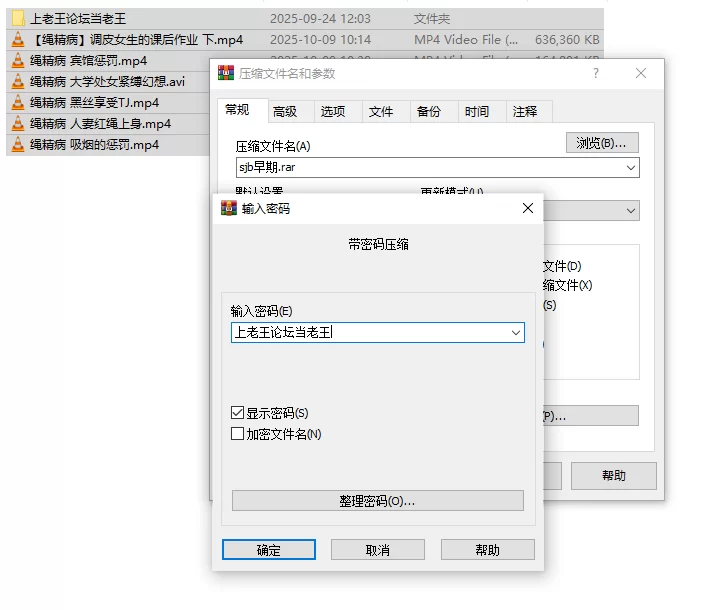Click the question mark help icon
This screenshot has width=706, height=610.
click(596, 73)
